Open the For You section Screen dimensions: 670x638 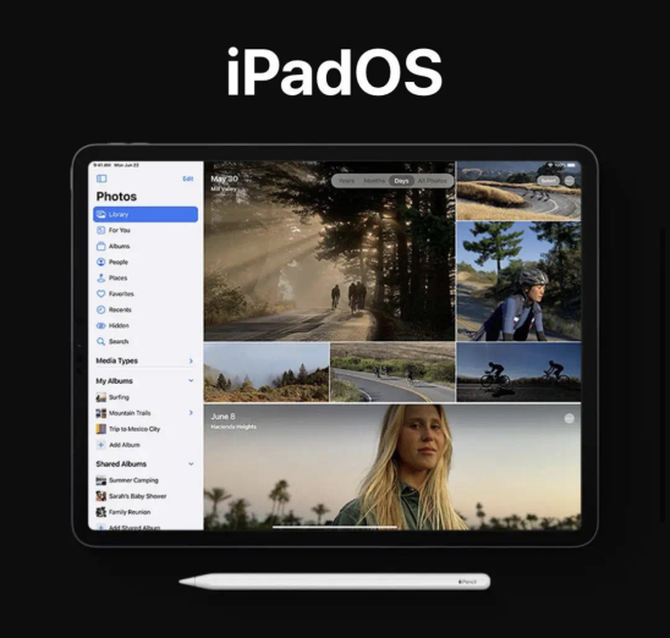[x=145, y=230]
